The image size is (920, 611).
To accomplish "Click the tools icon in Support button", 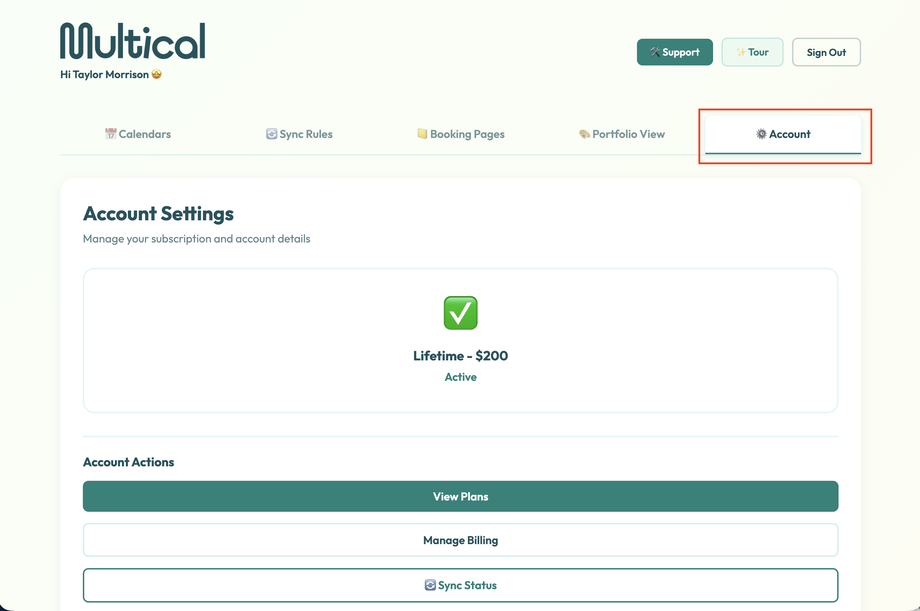I will pos(655,52).
